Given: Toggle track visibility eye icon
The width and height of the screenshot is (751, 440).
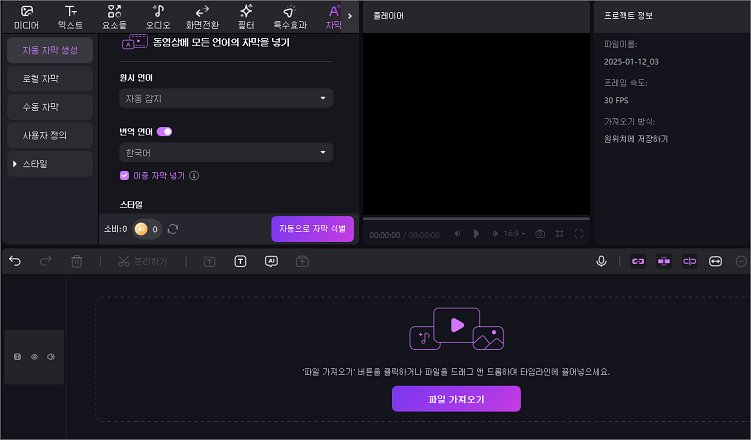Looking at the screenshot, I should [33, 357].
